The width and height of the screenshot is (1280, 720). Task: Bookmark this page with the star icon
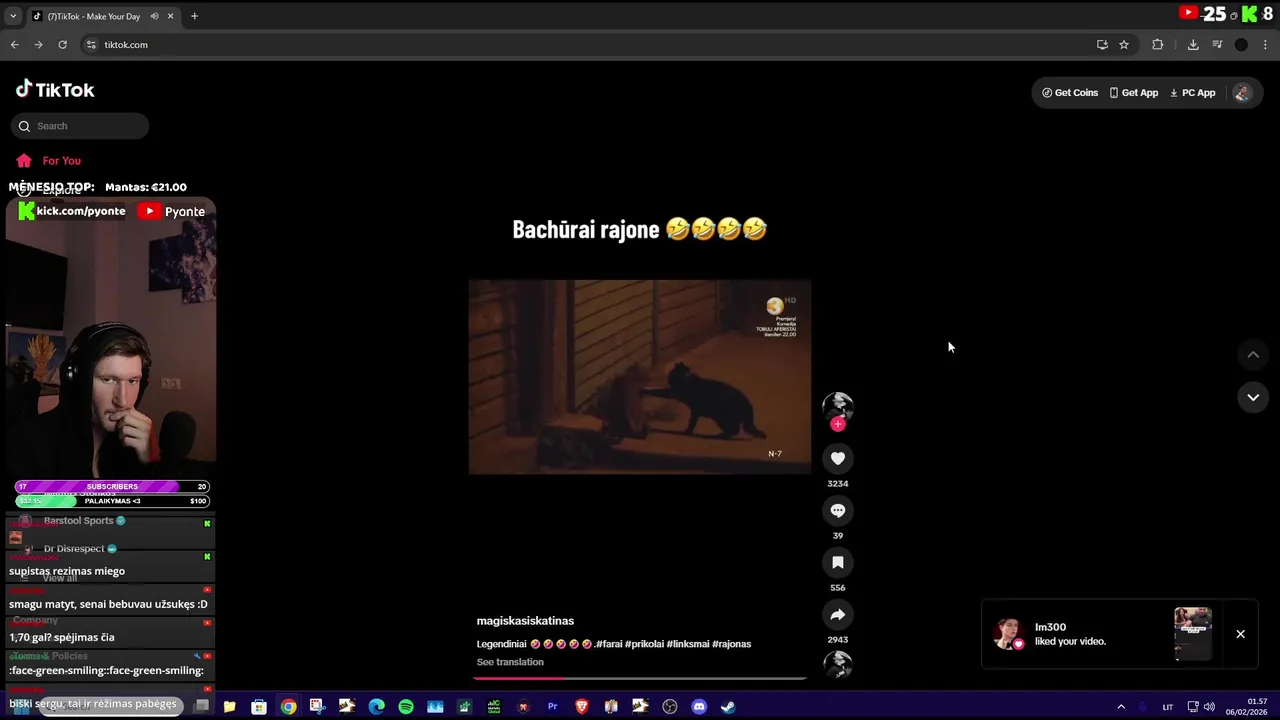[x=1124, y=44]
